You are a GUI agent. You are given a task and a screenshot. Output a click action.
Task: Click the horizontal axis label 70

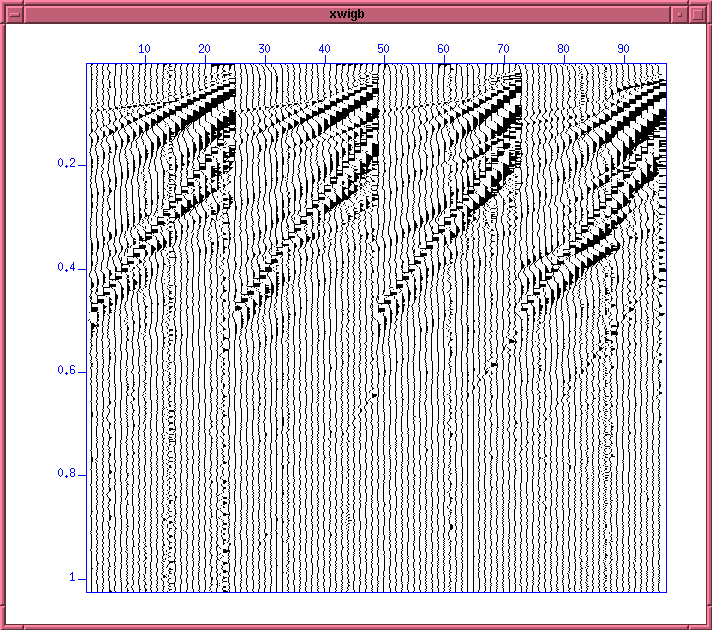(504, 48)
